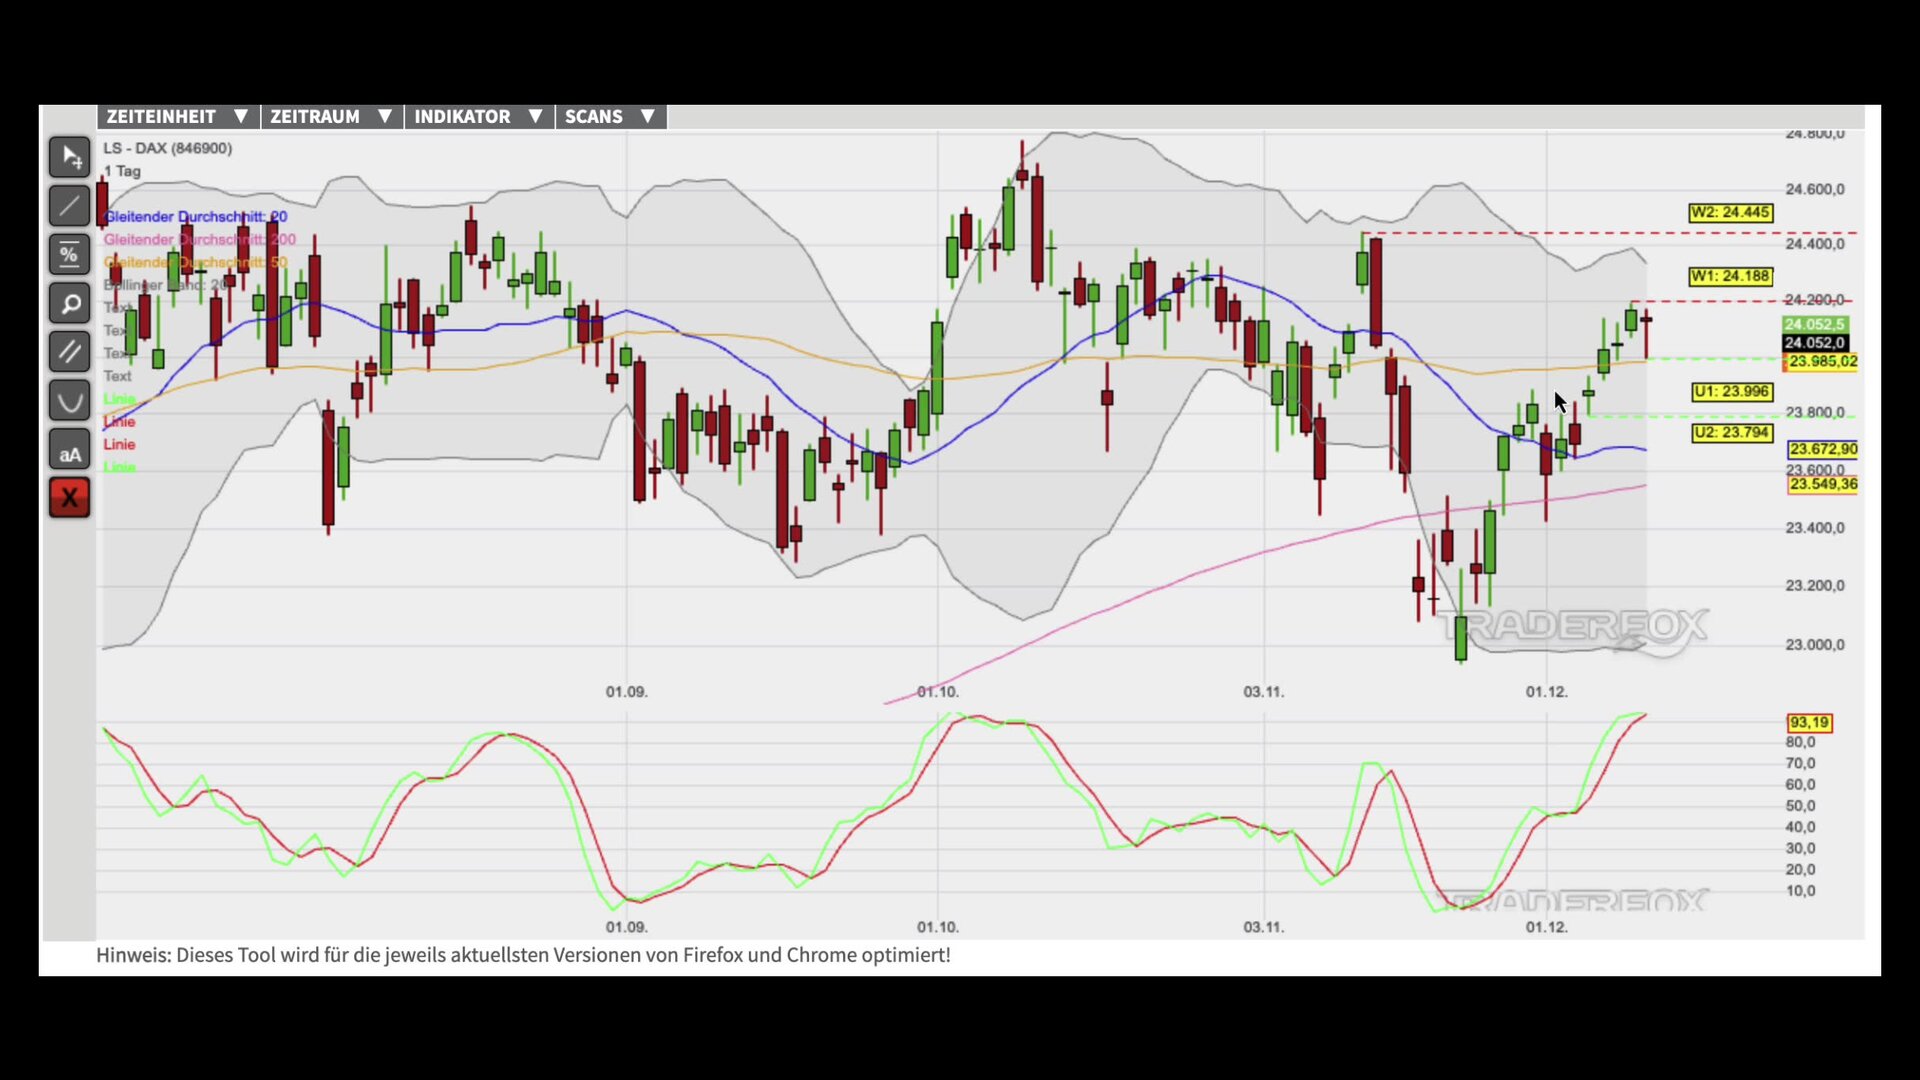Select the cursor pointer tool
The width and height of the screenshot is (1920, 1080).
pos(70,157)
